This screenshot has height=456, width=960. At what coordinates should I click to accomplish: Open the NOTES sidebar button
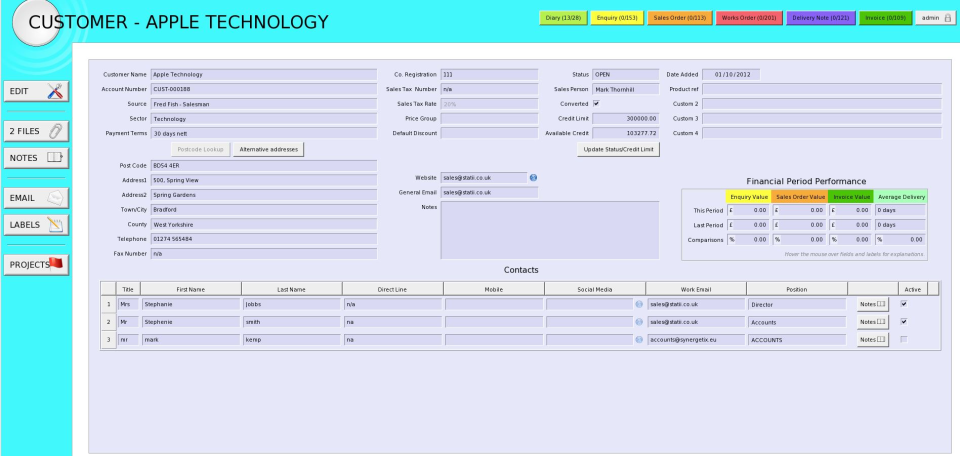coord(36,158)
